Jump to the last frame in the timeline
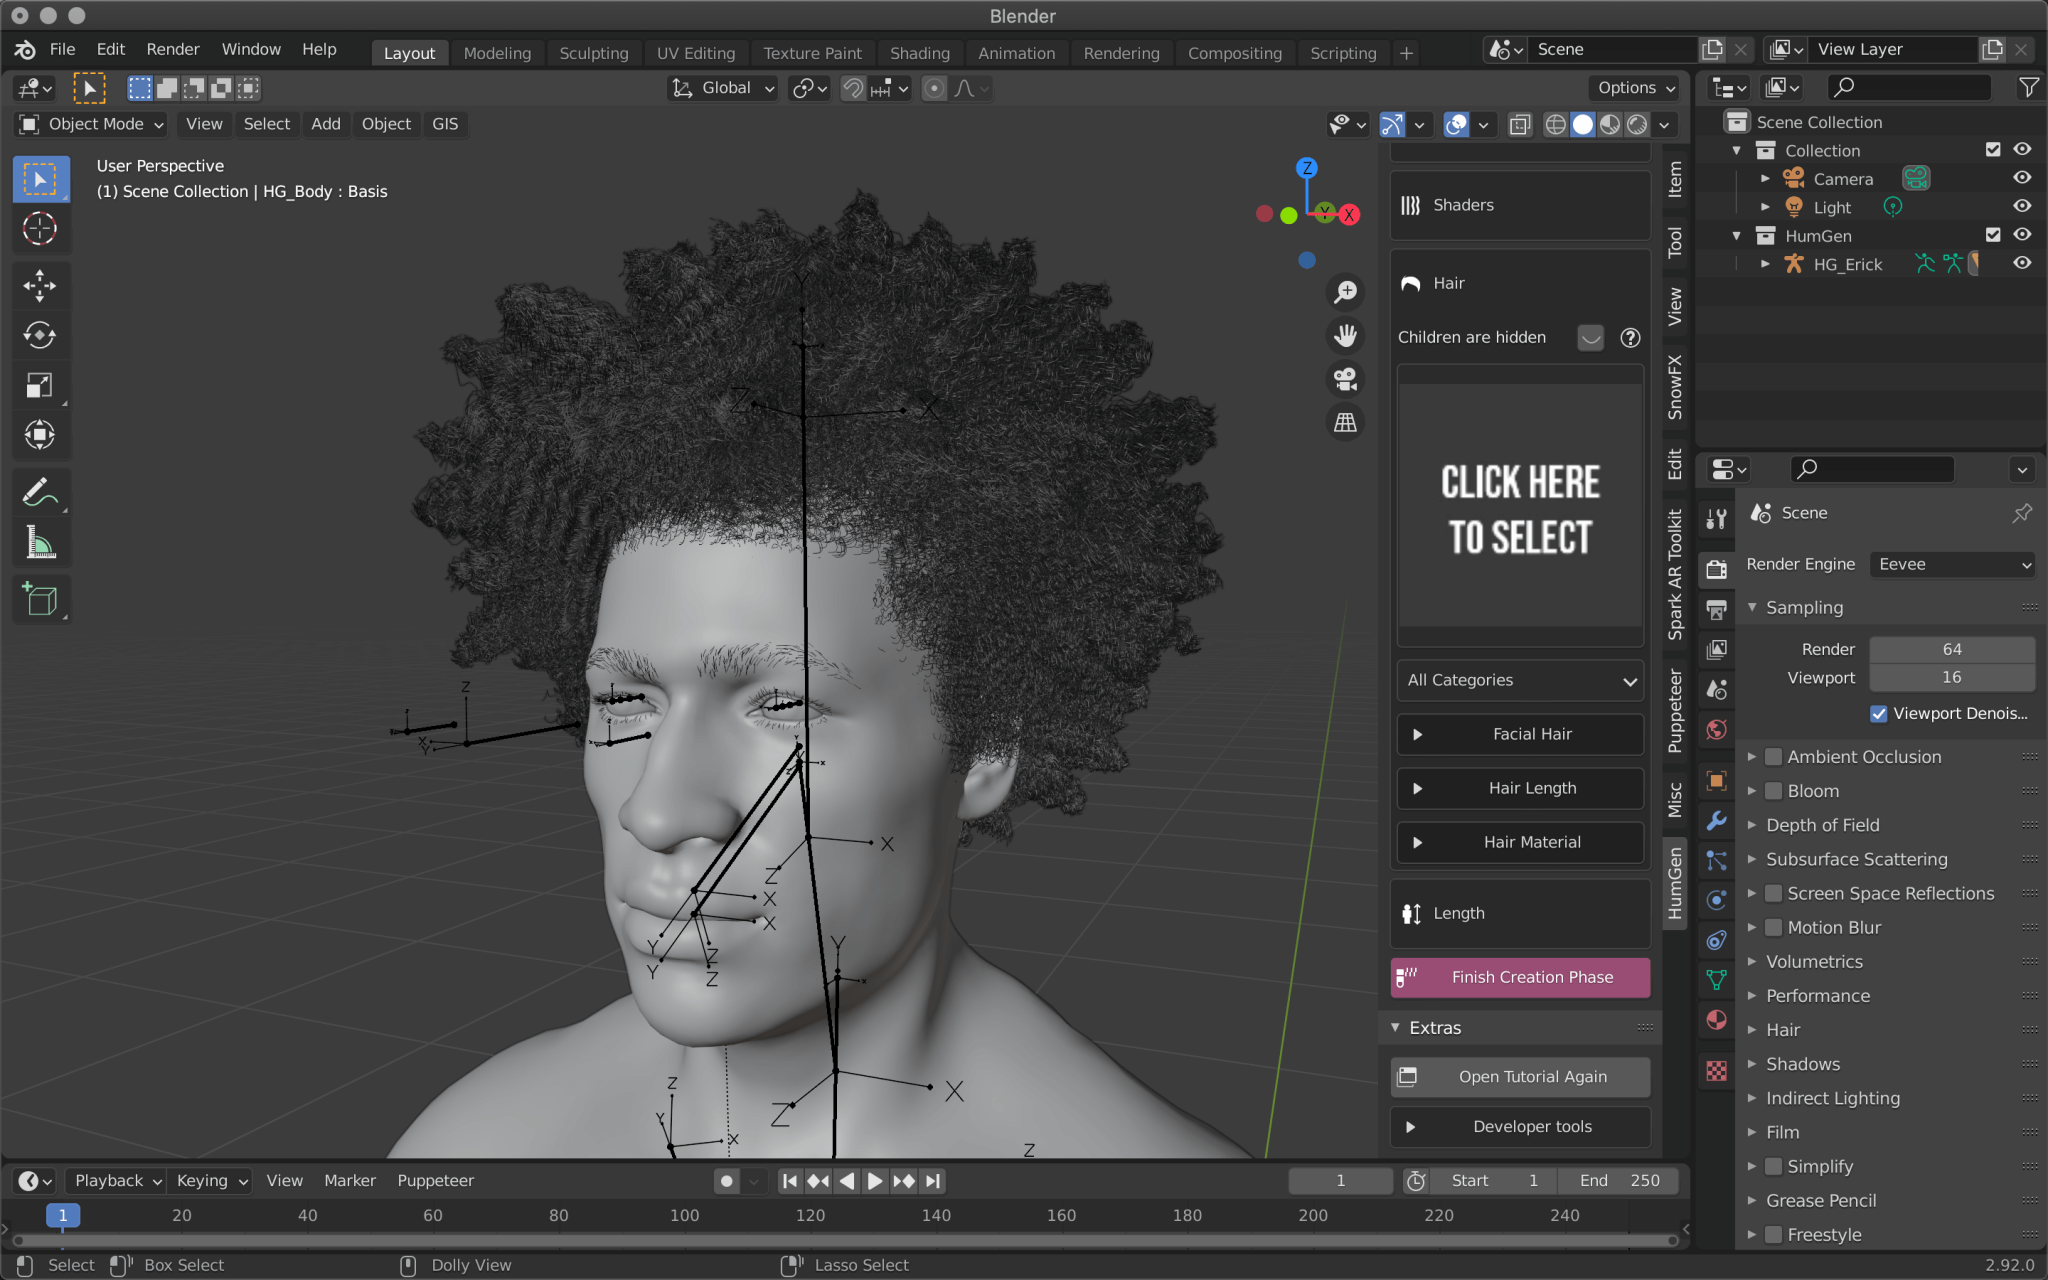The height and width of the screenshot is (1280, 2048). (933, 1180)
